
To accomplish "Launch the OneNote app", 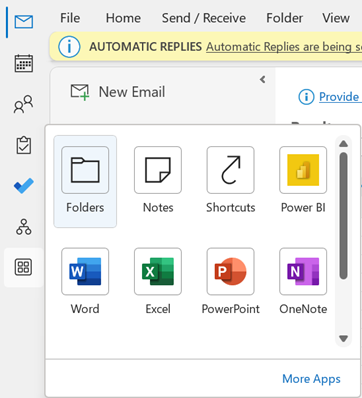I will [x=303, y=282].
